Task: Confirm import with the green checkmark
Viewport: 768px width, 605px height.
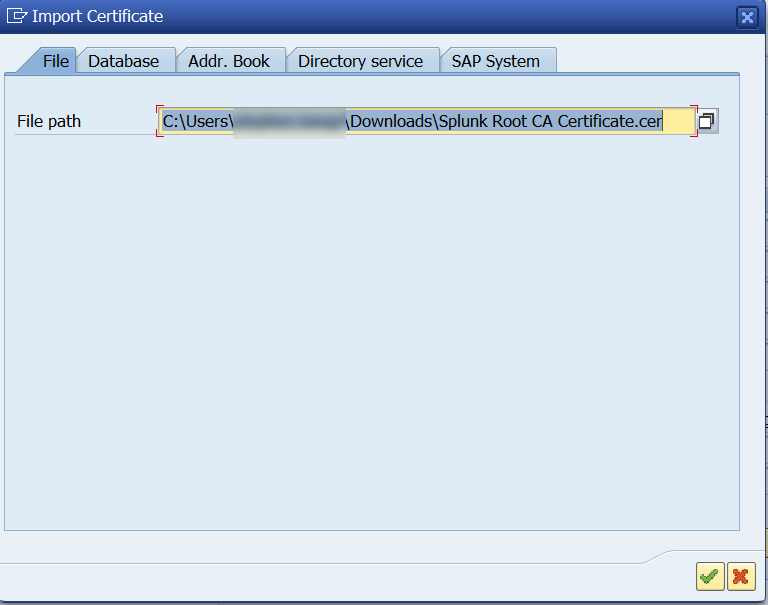Action: pos(709,576)
